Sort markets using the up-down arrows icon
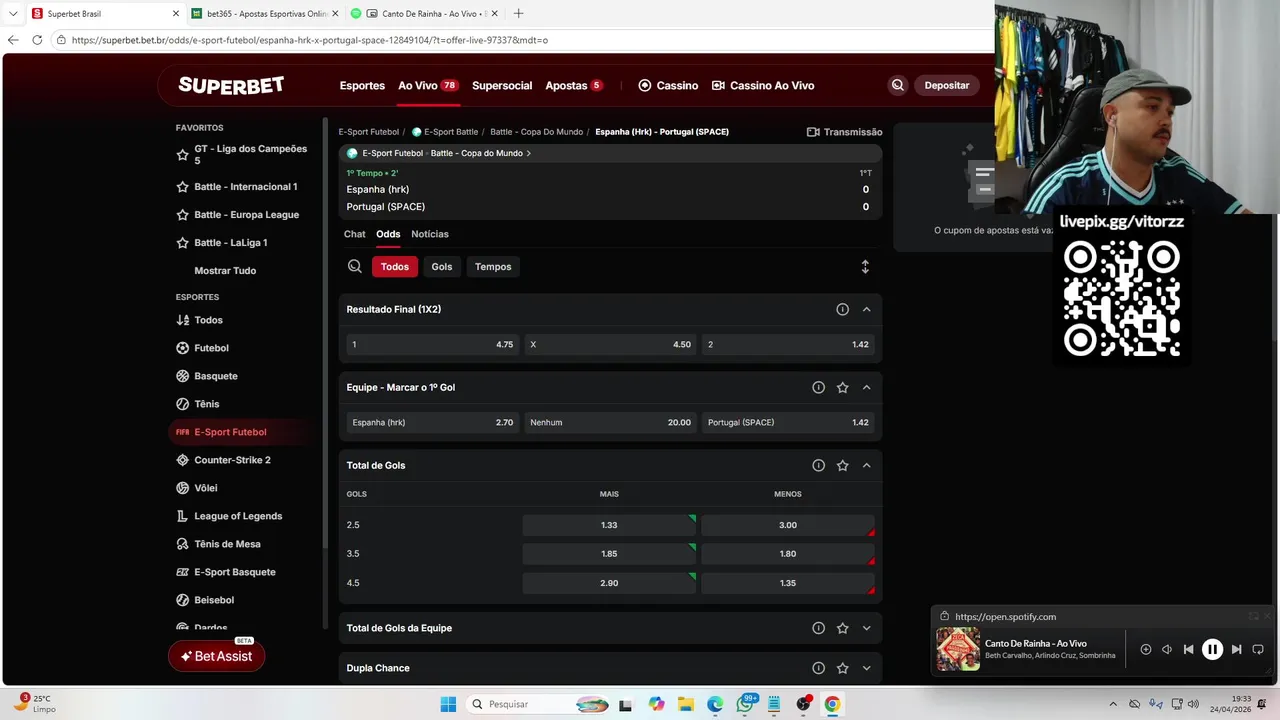Screen dimensions: 1280x720 (x=865, y=267)
